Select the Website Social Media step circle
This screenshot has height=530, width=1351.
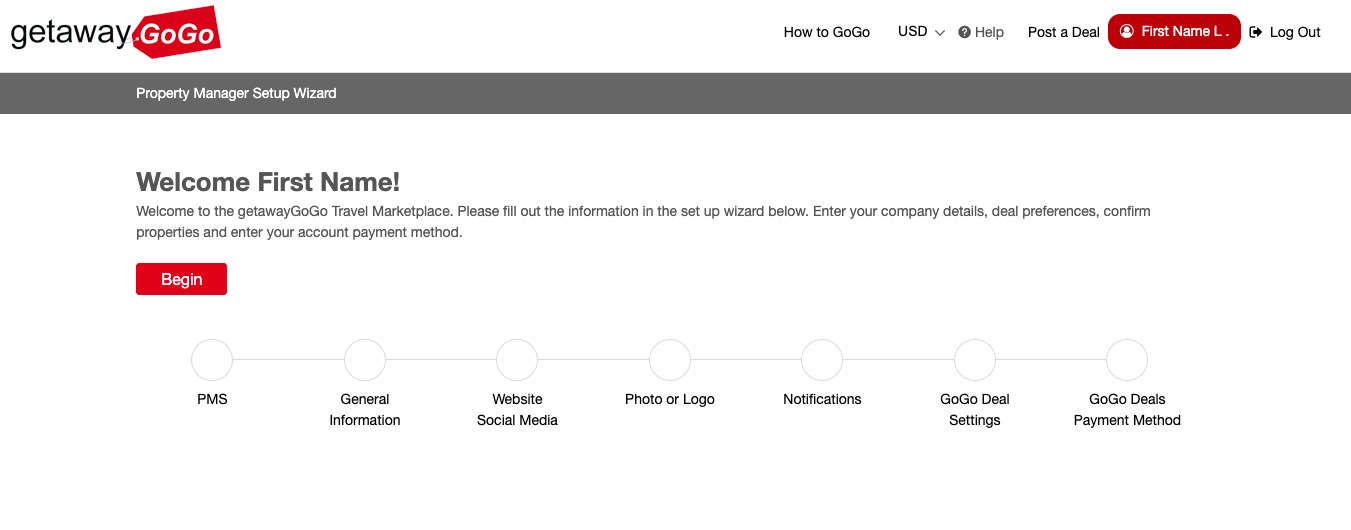(x=517, y=360)
